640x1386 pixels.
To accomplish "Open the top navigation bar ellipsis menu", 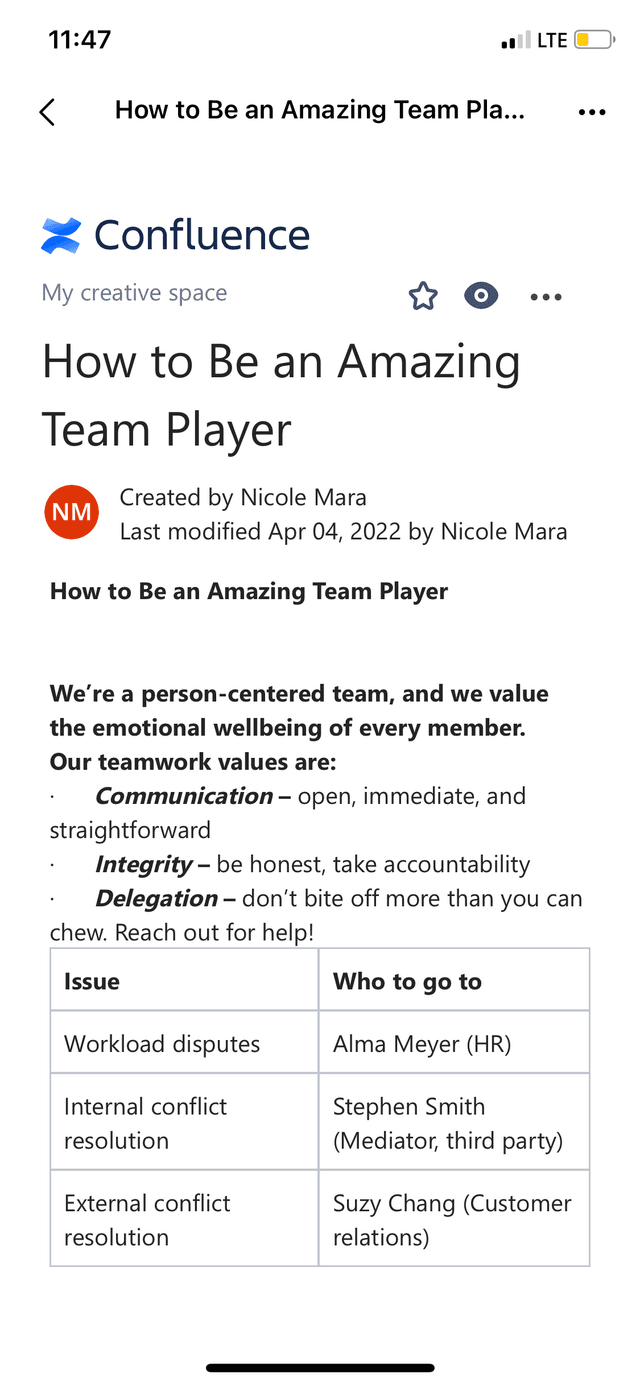I will 592,112.
